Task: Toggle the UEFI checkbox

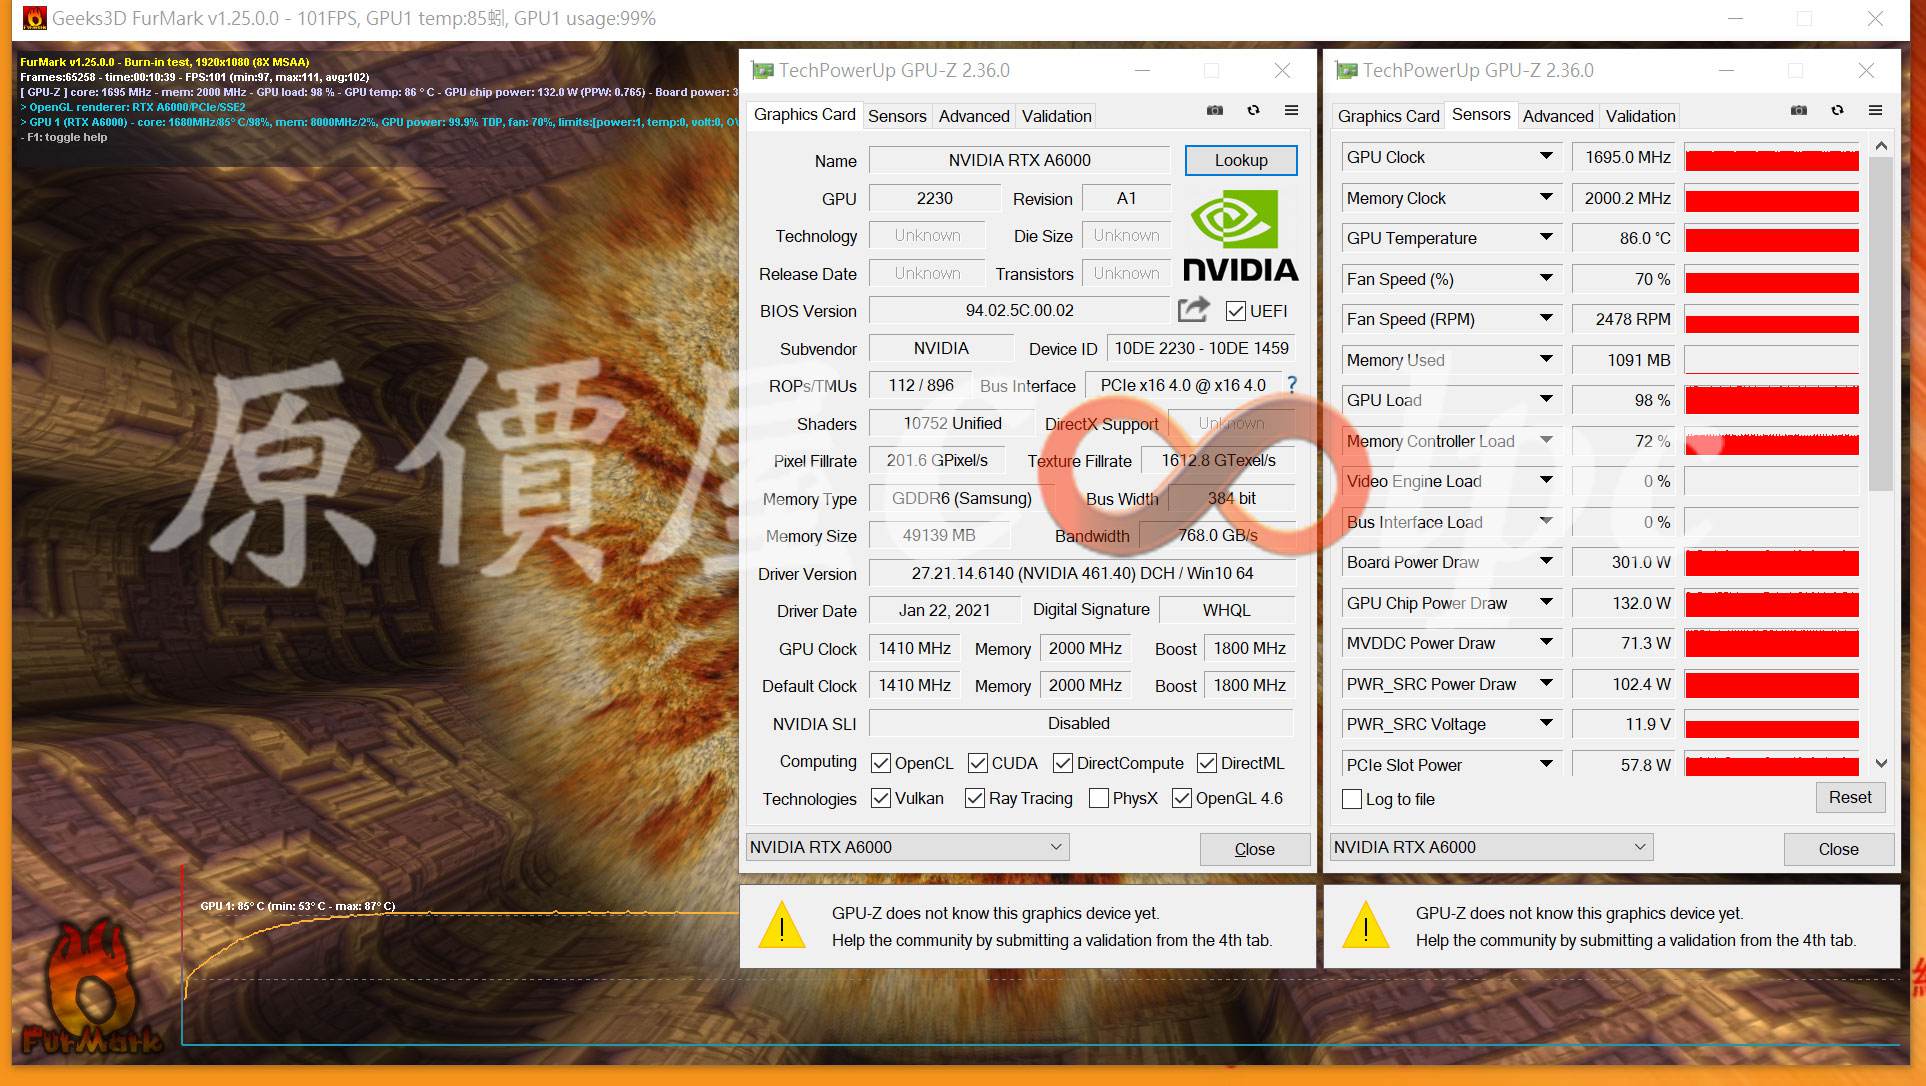Action: click(x=1236, y=311)
